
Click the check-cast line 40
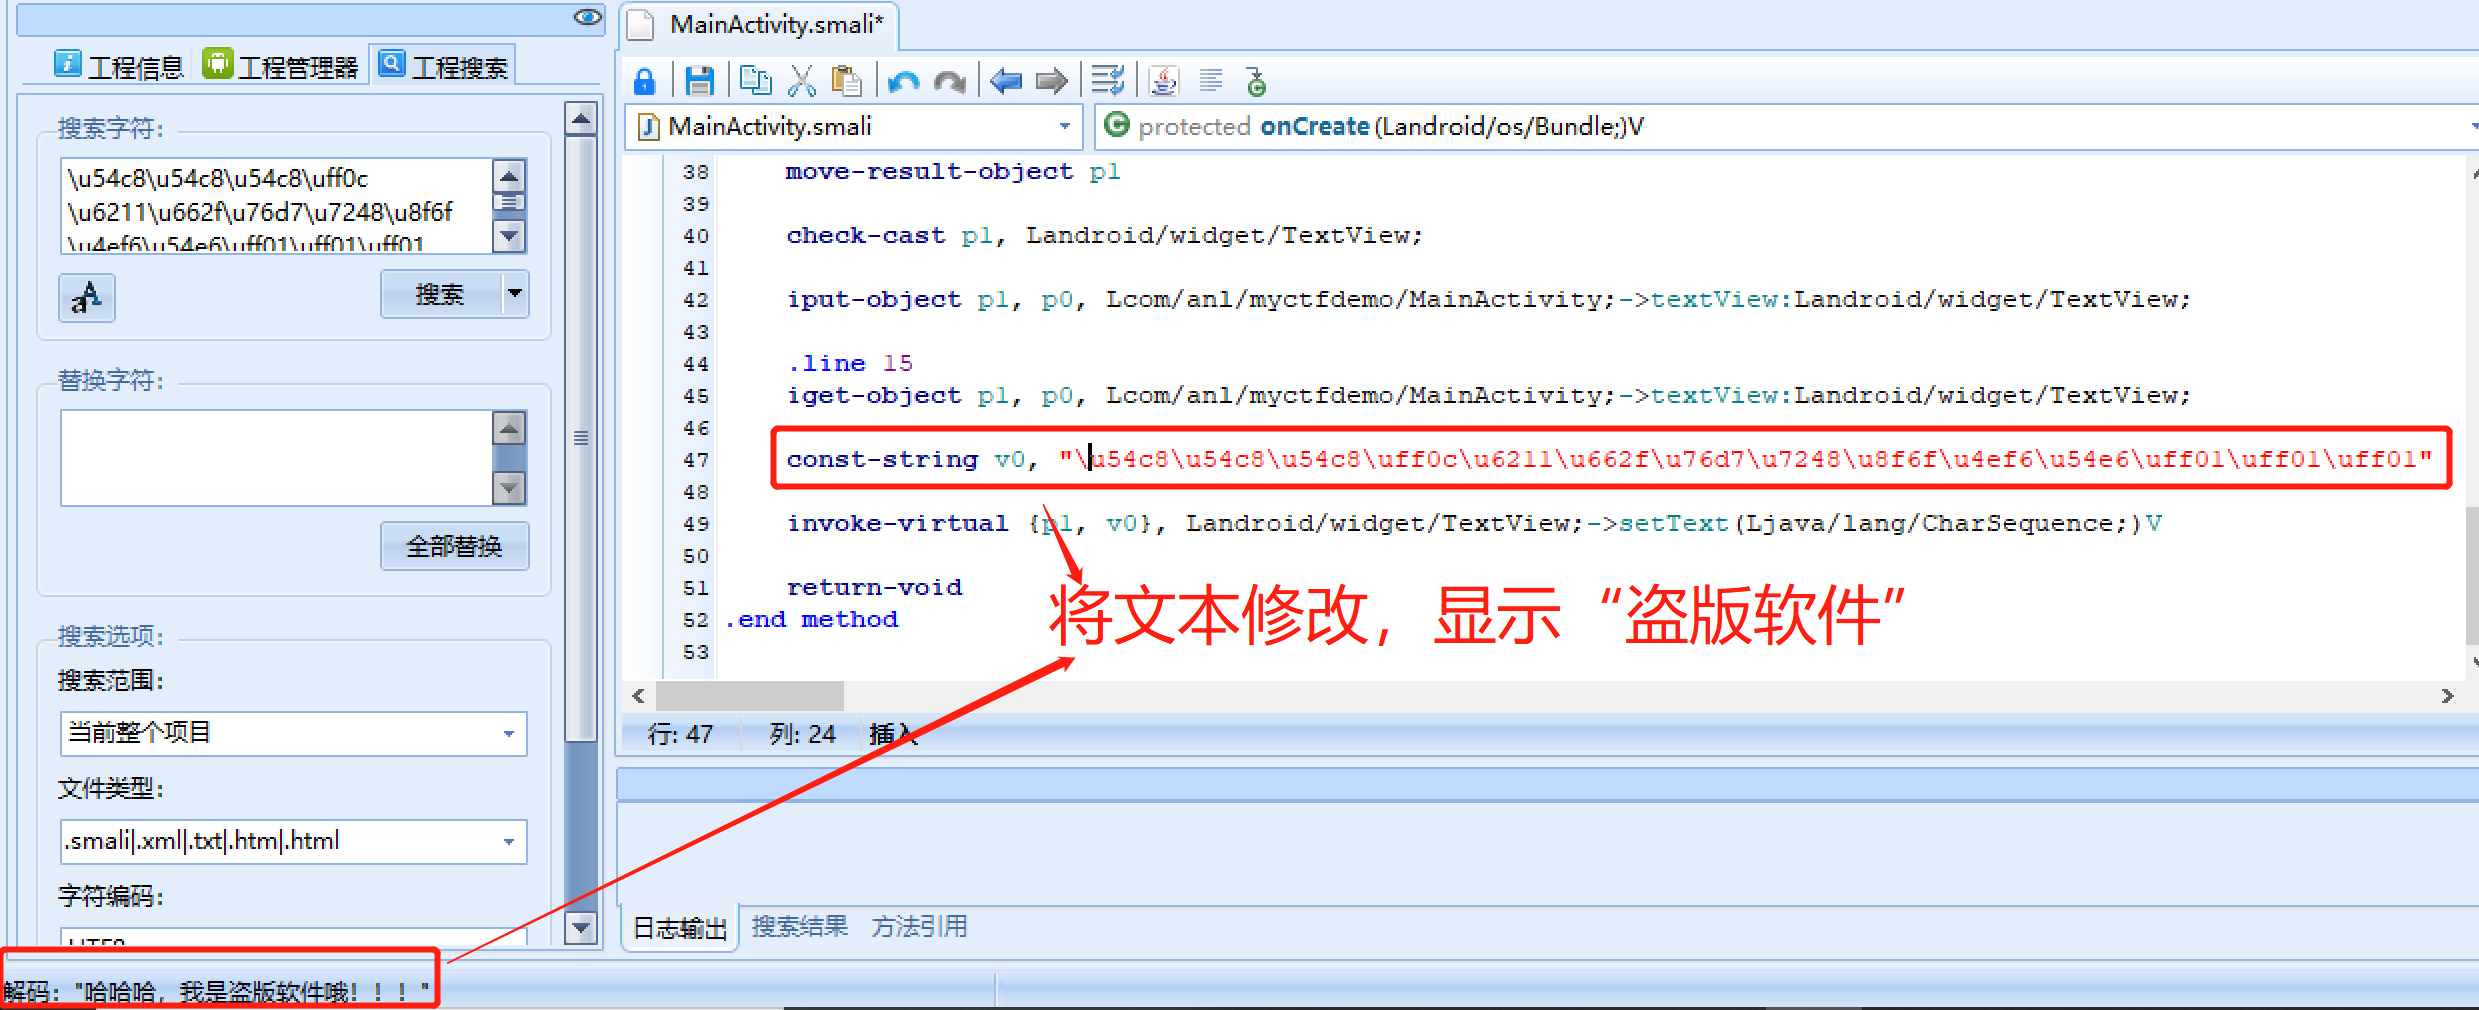click(x=1103, y=235)
